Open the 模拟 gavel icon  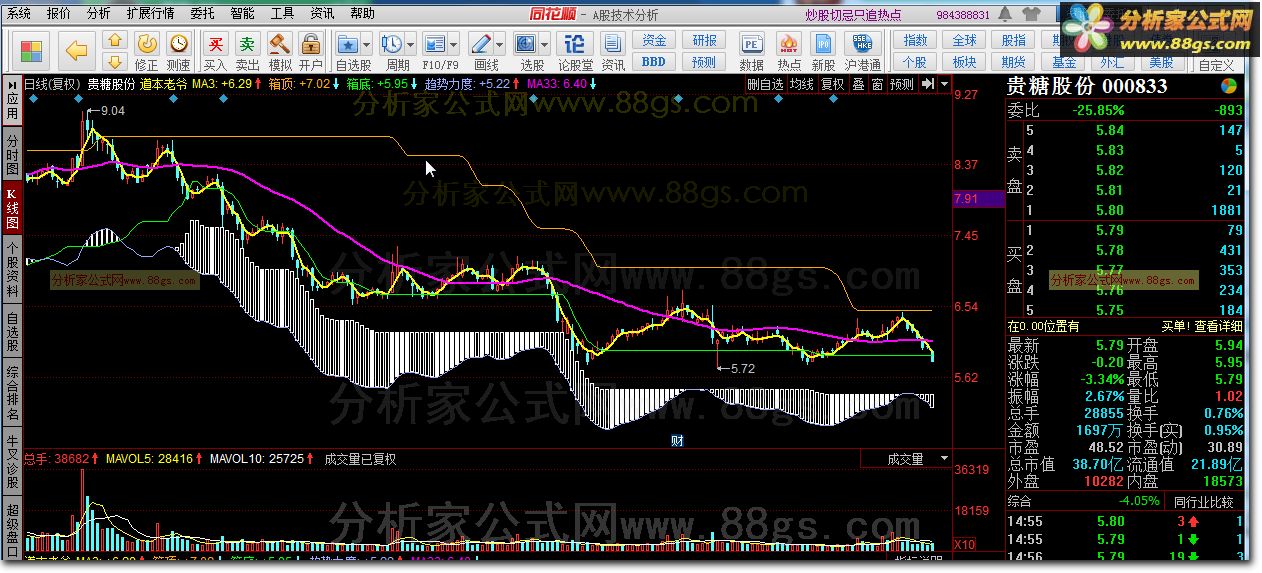click(x=280, y=45)
